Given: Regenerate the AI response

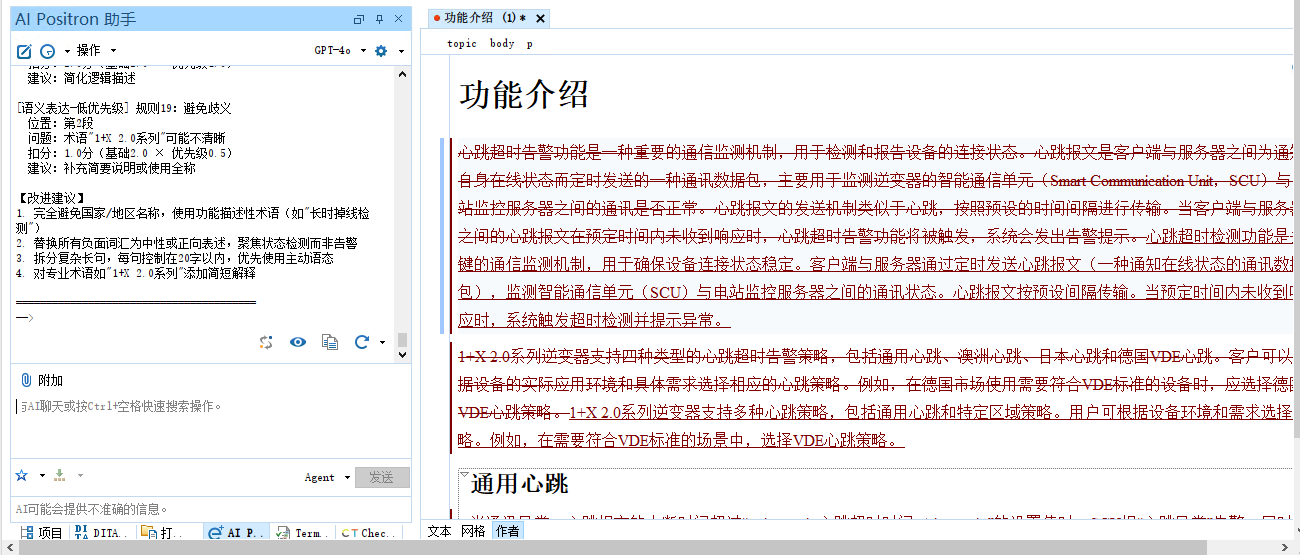Looking at the screenshot, I should [x=362, y=342].
